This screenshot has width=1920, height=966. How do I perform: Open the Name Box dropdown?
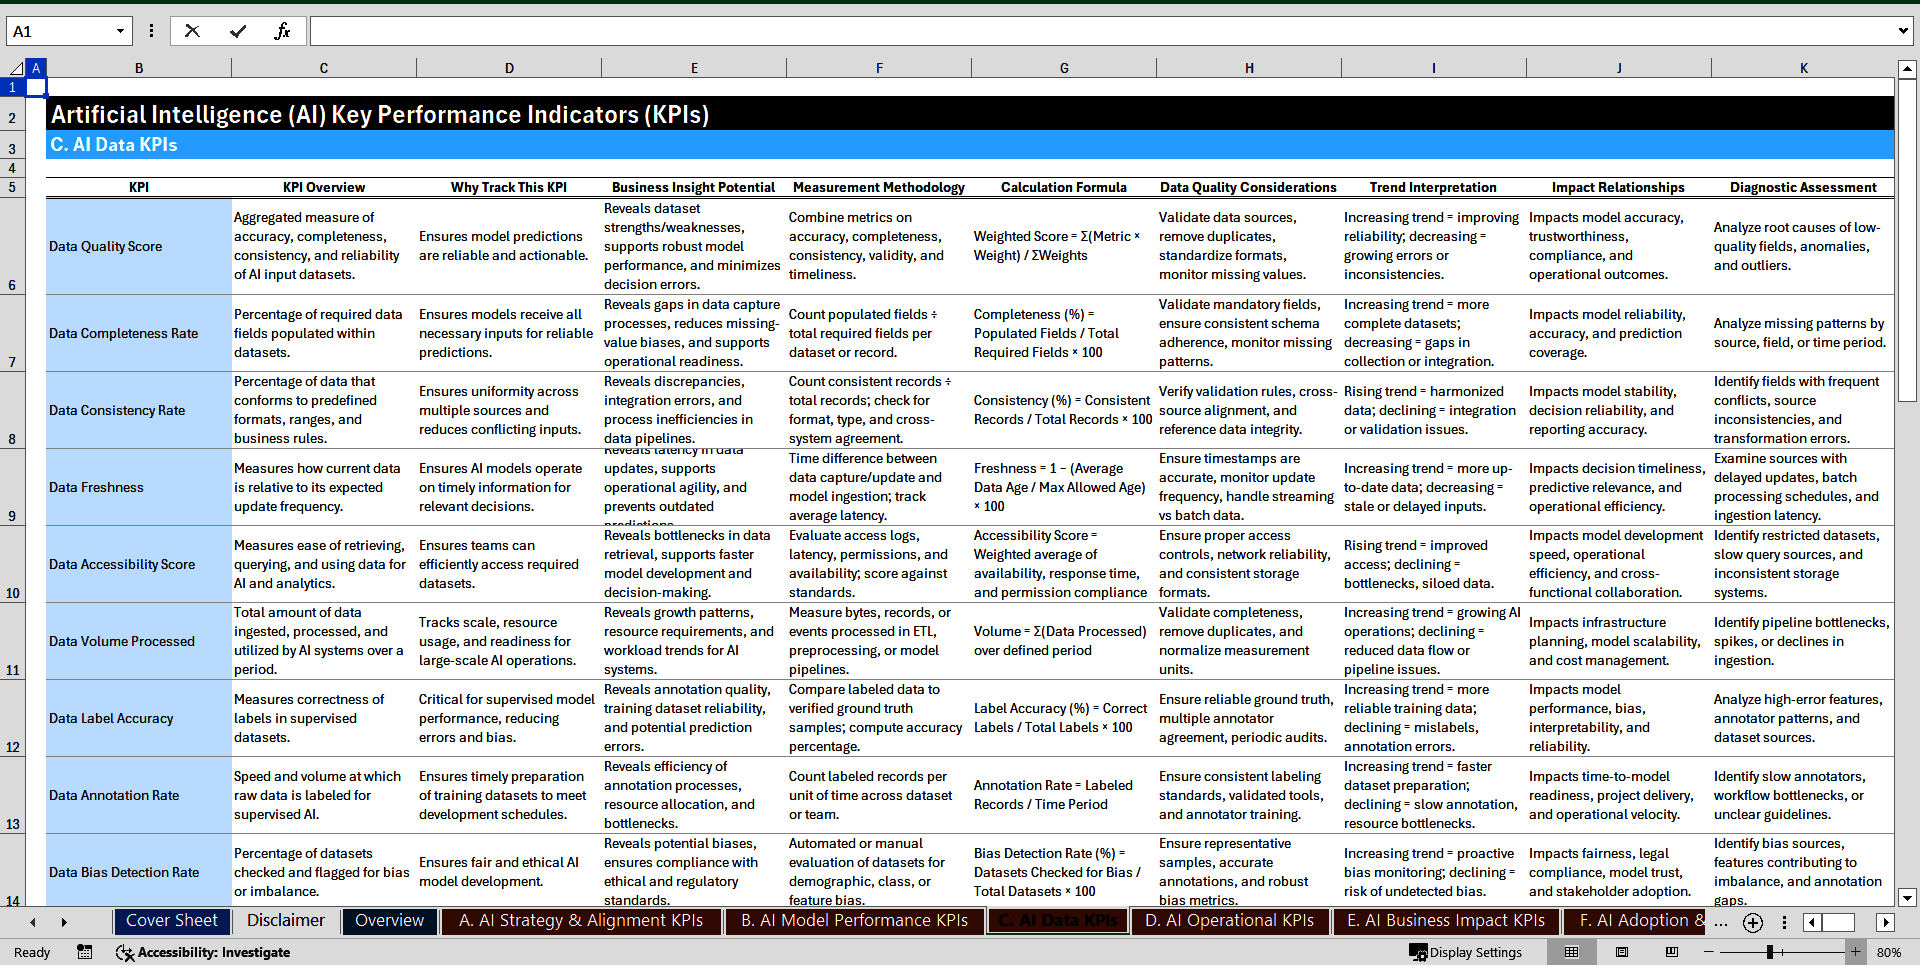pos(122,30)
